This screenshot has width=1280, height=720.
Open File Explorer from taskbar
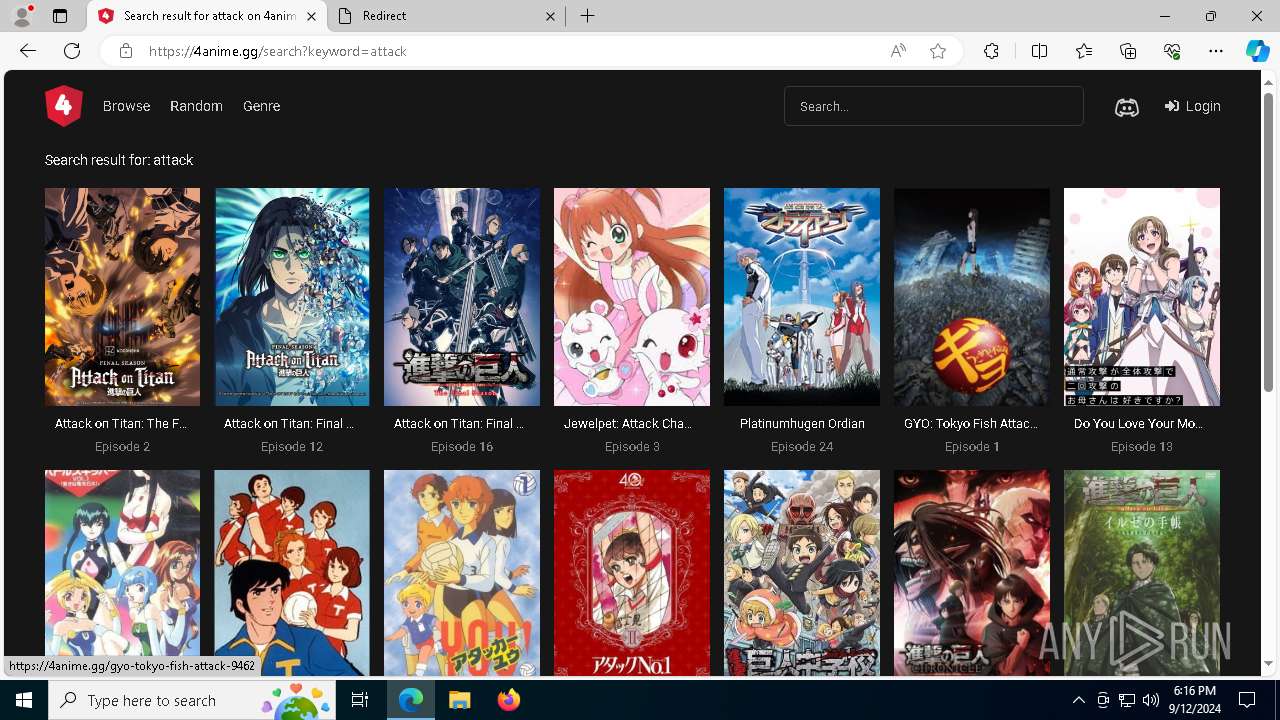pyautogui.click(x=459, y=700)
